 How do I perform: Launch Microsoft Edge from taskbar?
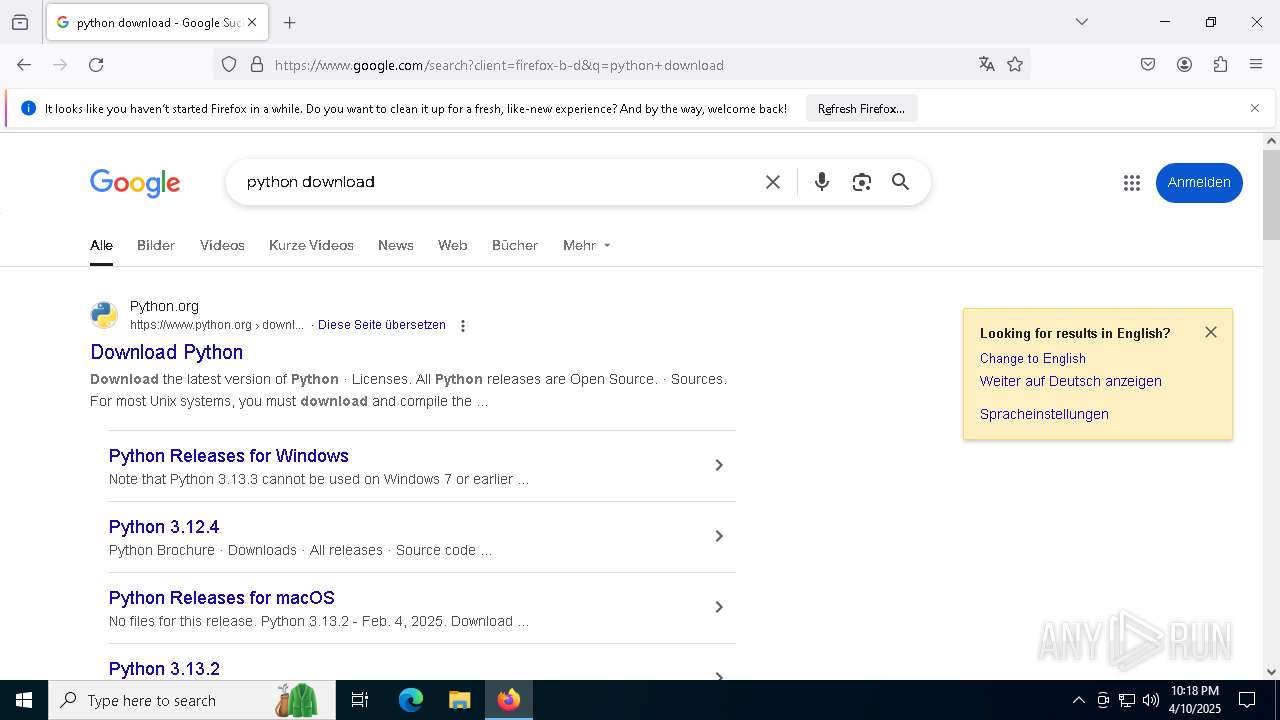pyautogui.click(x=411, y=700)
